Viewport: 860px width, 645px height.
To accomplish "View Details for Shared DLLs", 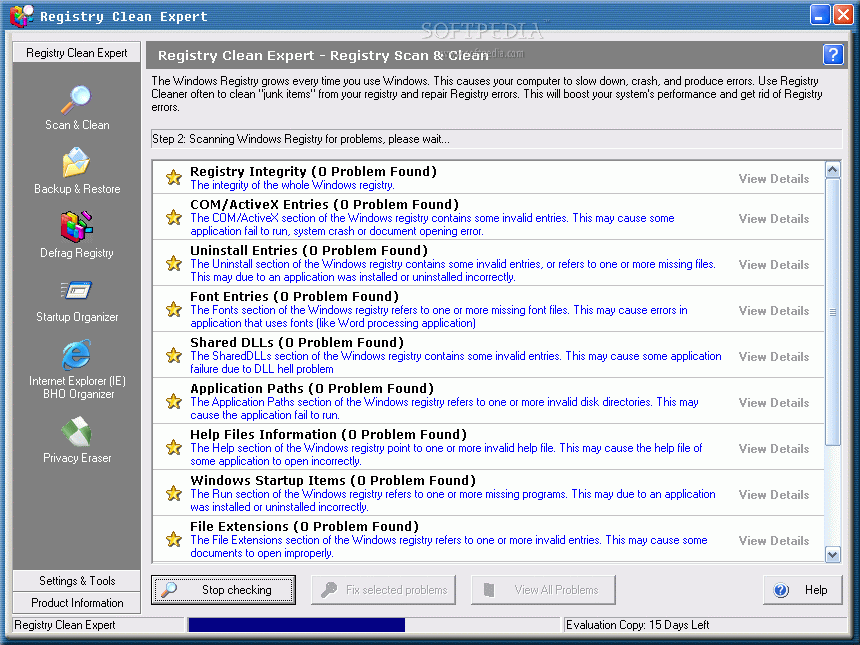I will [x=773, y=357].
